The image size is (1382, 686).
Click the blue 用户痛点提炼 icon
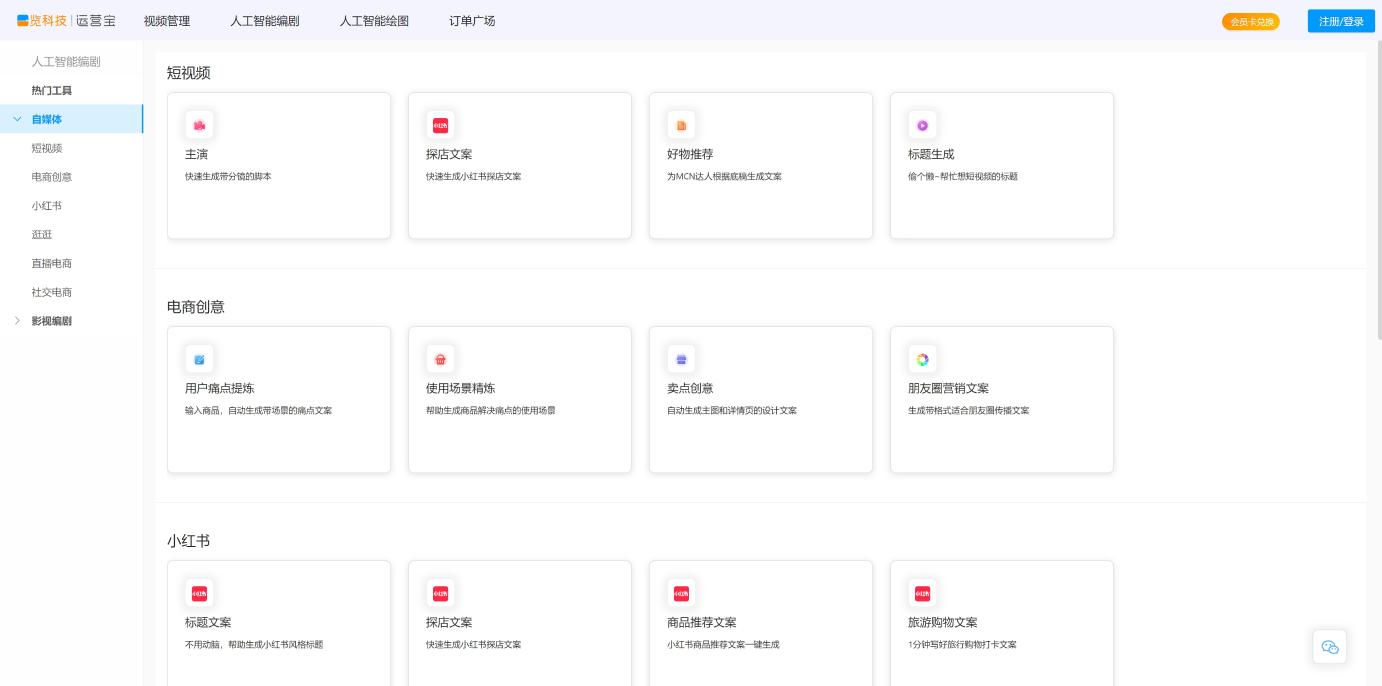pyautogui.click(x=199, y=359)
